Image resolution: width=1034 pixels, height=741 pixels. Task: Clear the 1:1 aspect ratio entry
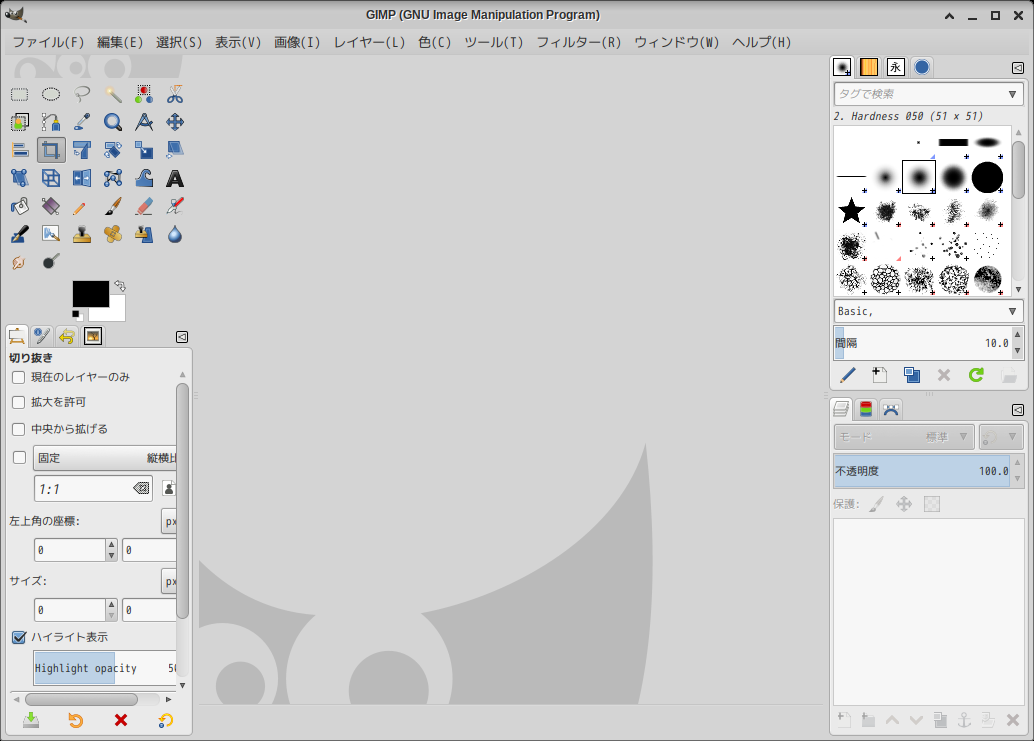coord(141,489)
